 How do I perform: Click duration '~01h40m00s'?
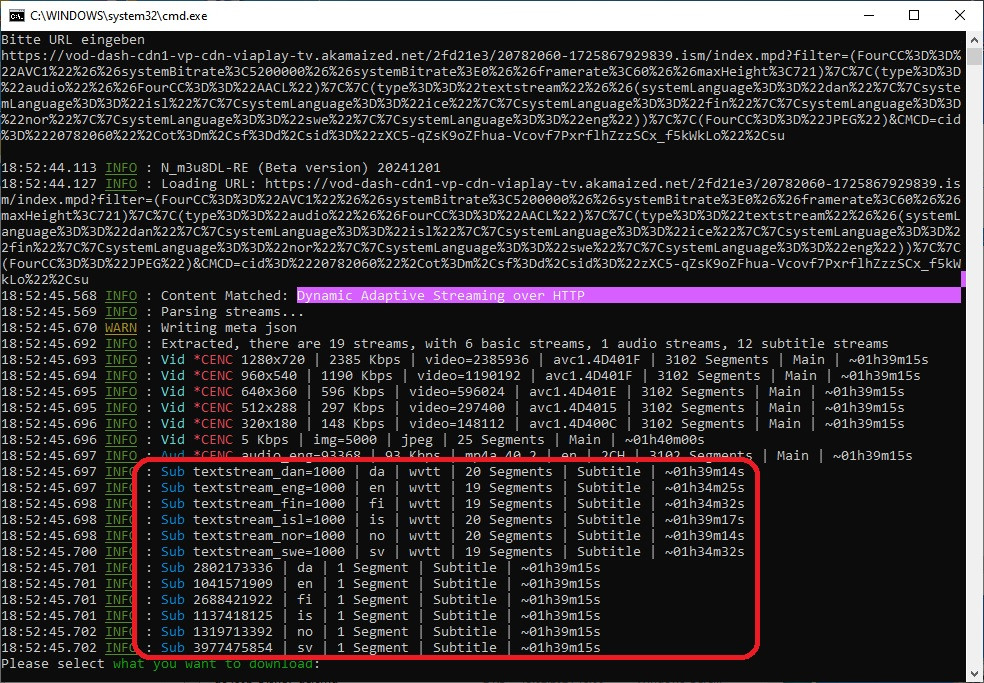point(665,439)
